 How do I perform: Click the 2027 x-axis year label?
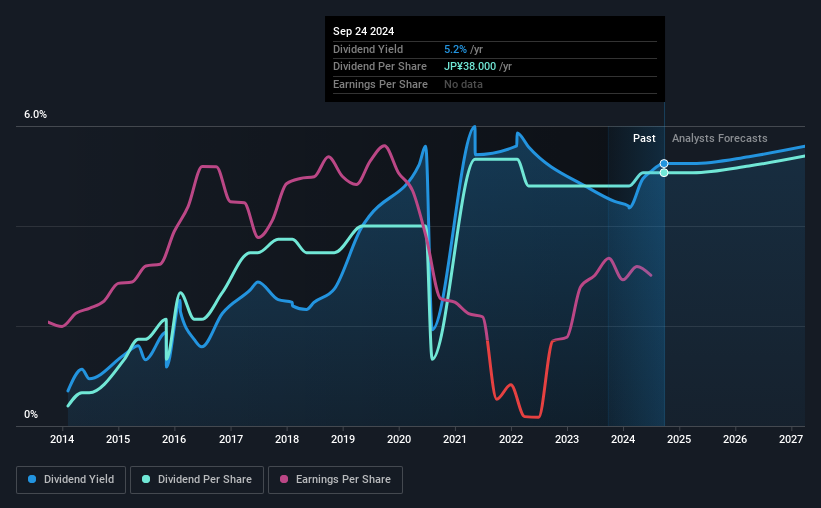[791, 439]
